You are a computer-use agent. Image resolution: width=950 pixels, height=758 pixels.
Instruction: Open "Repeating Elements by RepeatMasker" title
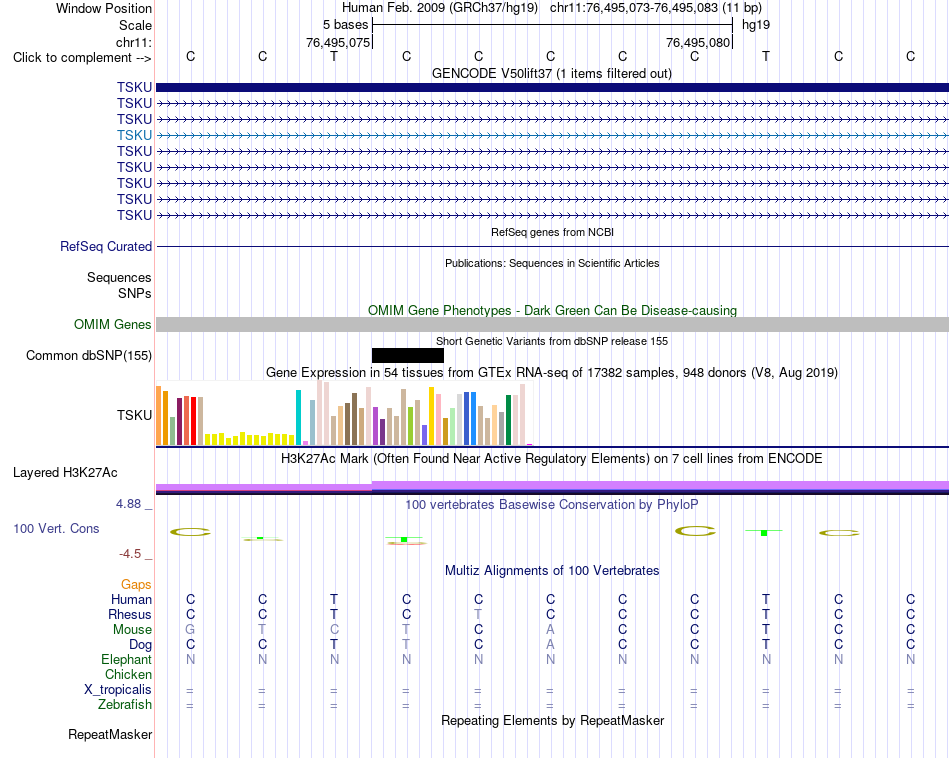point(552,720)
